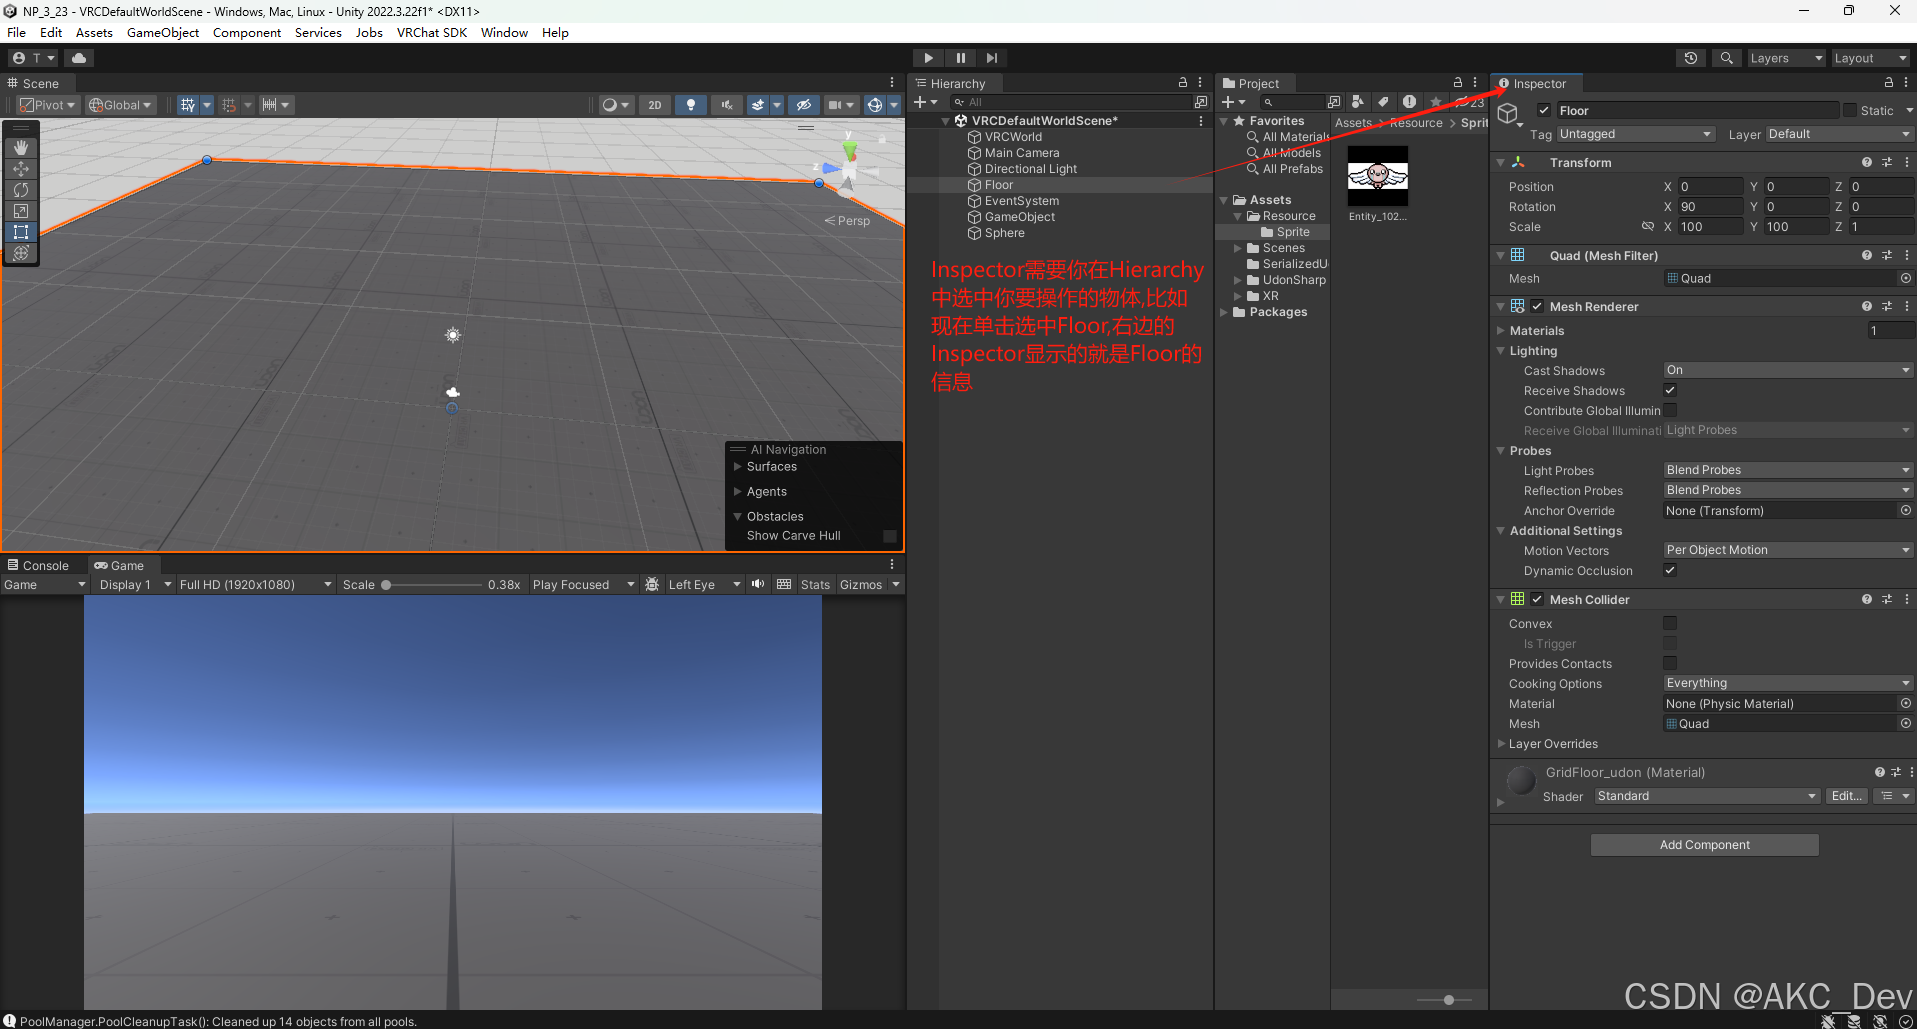The height and width of the screenshot is (1029, 1917).
Task: Click Add Component button
Action: [x=1704, y=845]
